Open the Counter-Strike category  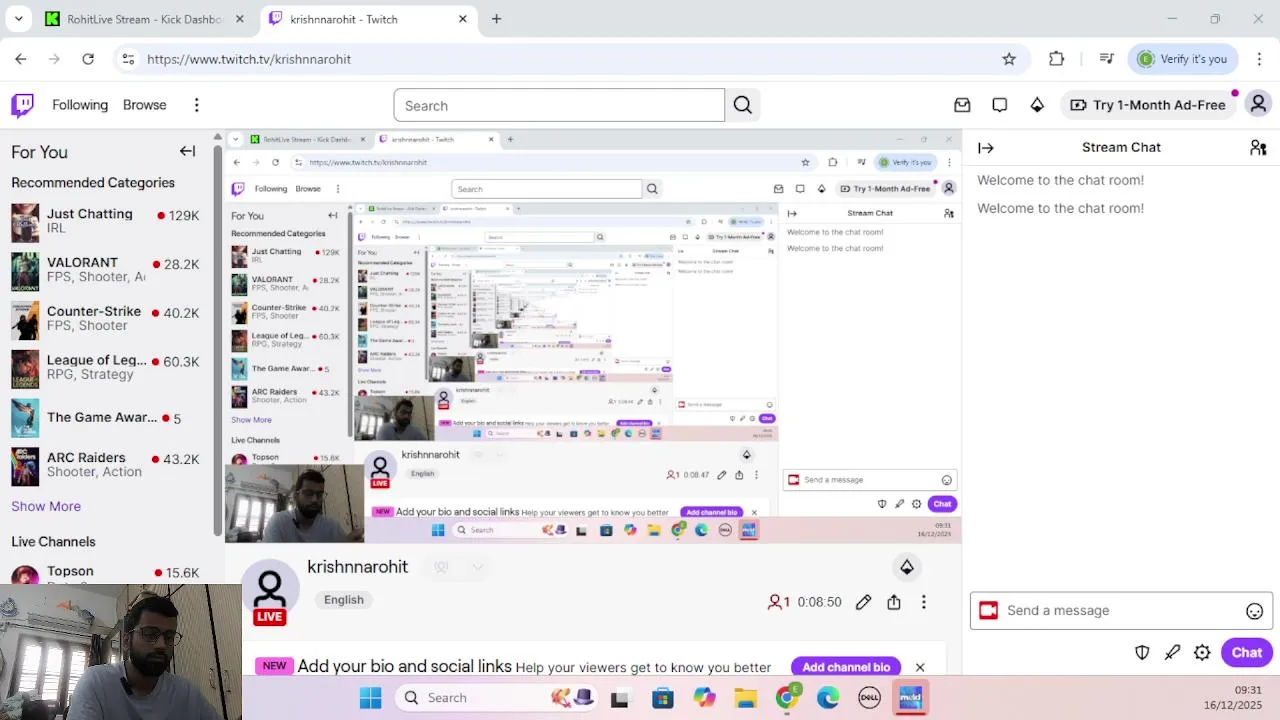pos(105,319)
